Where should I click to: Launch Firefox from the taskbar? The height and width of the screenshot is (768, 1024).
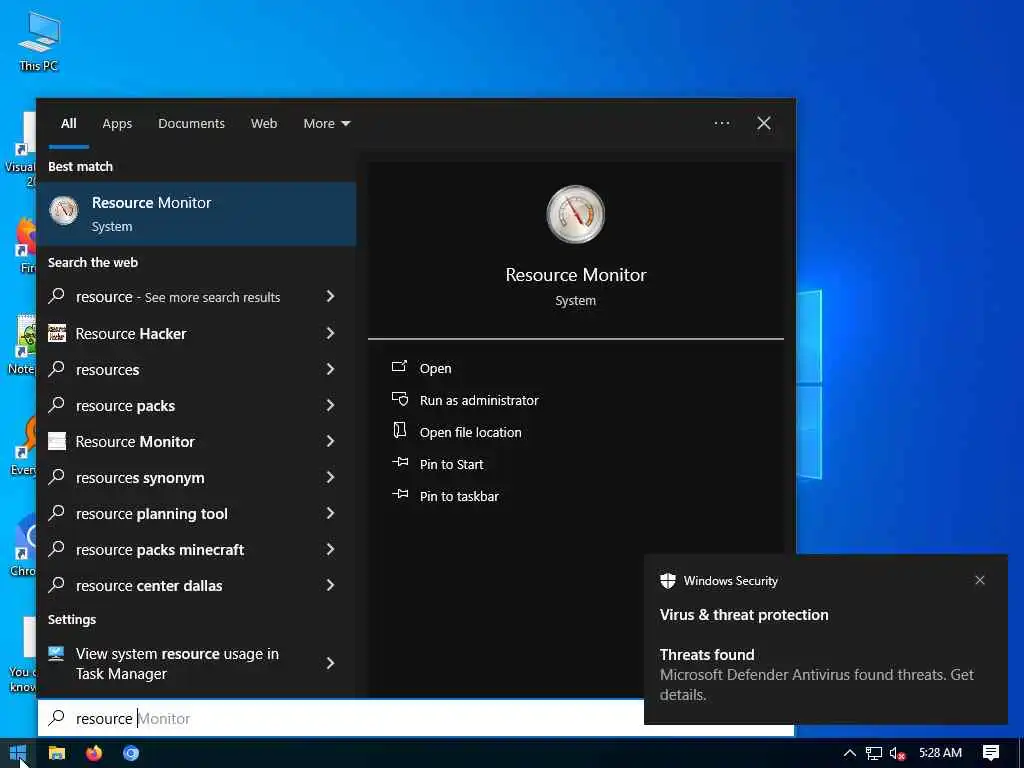[94, 753]
